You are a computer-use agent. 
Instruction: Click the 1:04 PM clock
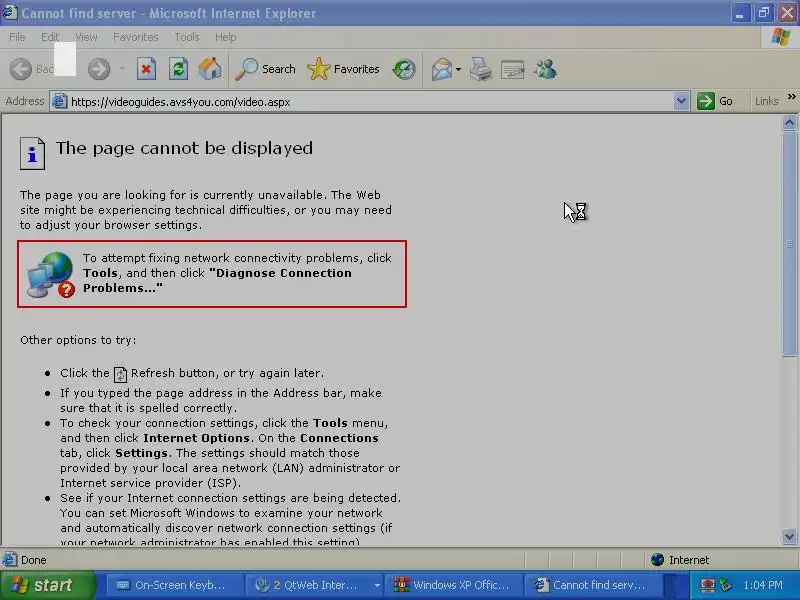763,585
